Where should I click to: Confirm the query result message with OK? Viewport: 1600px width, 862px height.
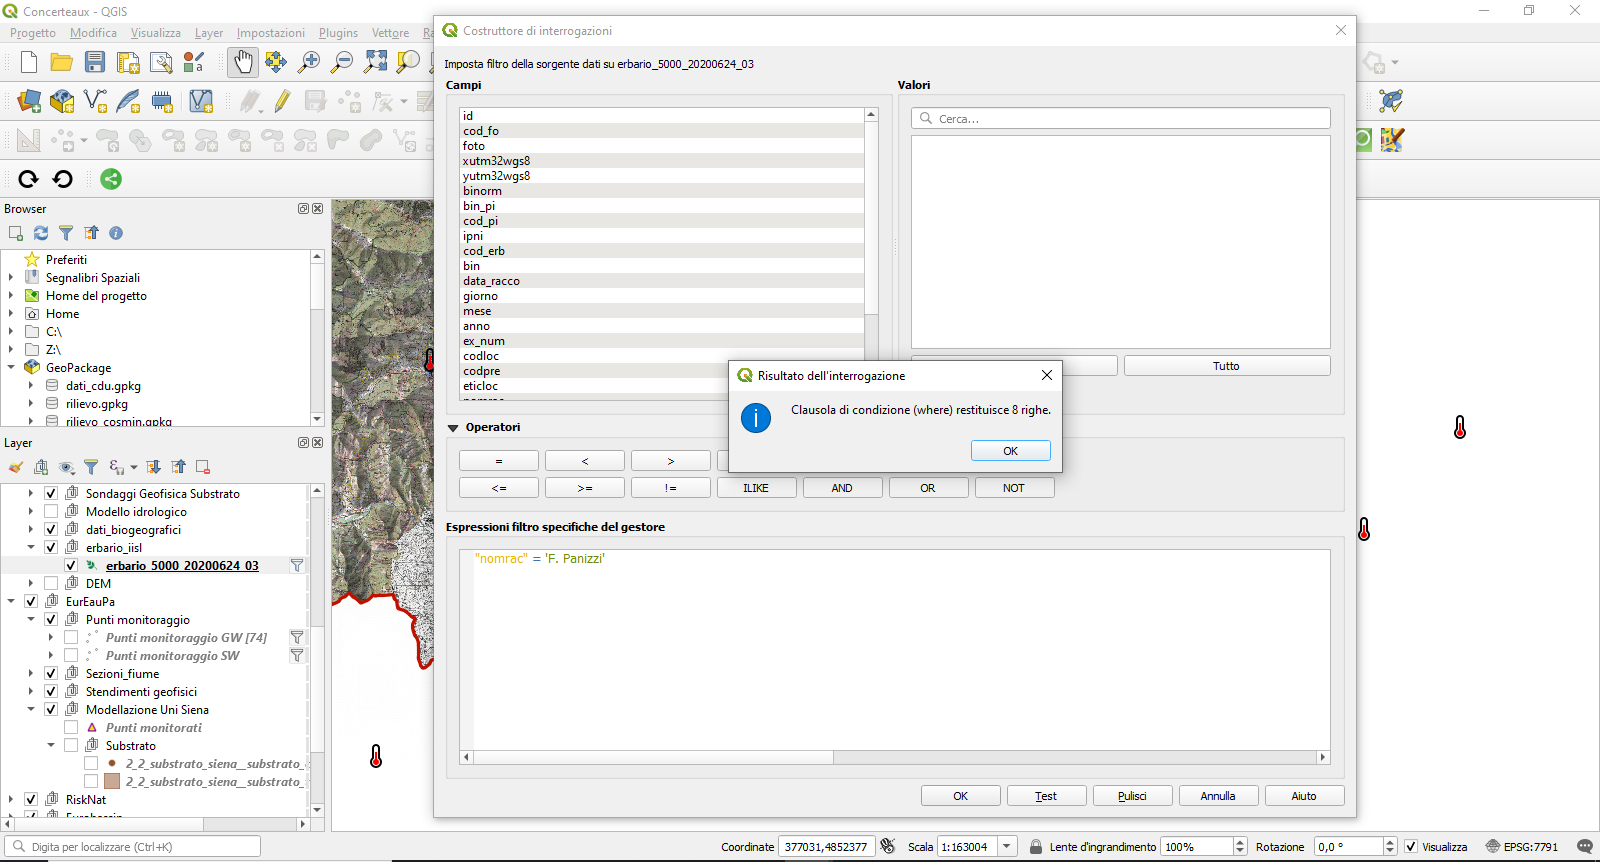coord(1011,451)
